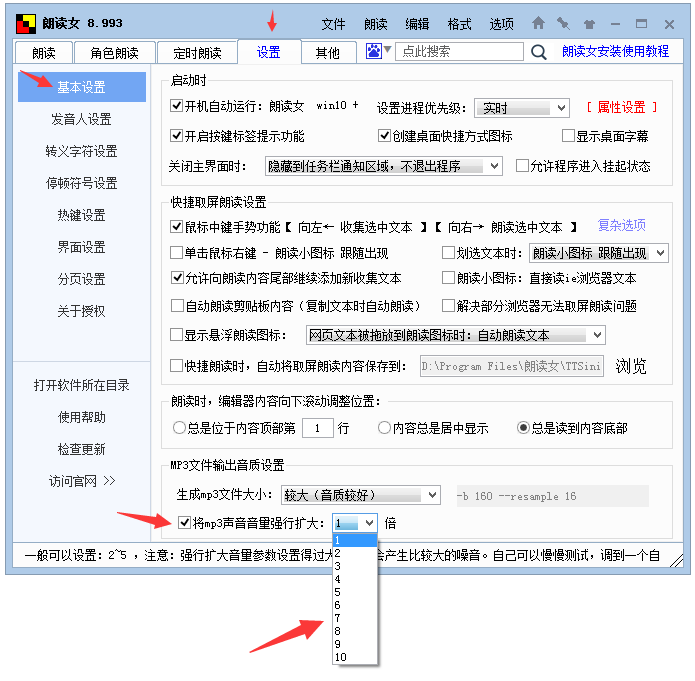Open the skin shirt icon

tap(589, 24)
